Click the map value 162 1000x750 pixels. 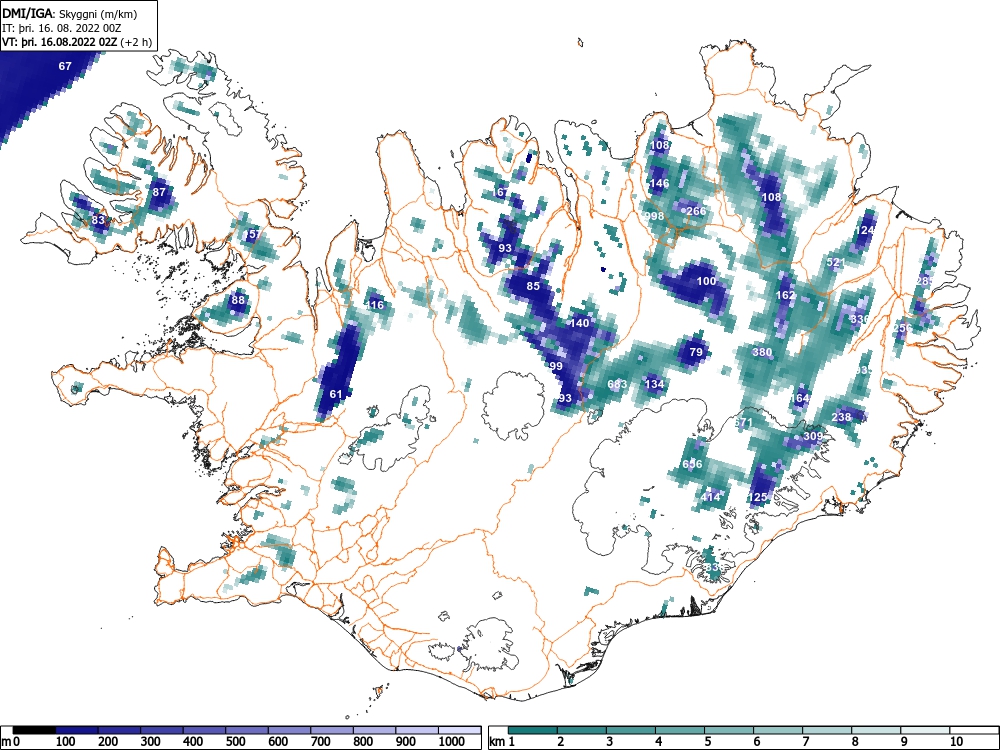(x=786, y=295)
